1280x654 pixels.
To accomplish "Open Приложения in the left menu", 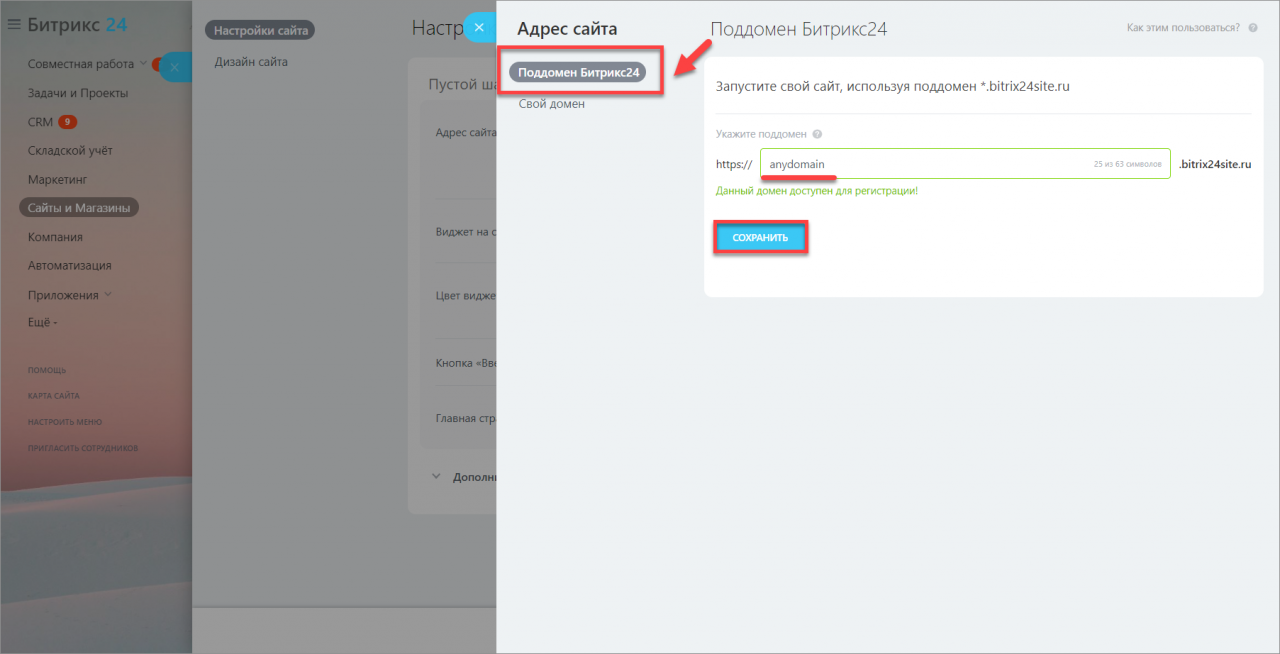I will 63,295.
